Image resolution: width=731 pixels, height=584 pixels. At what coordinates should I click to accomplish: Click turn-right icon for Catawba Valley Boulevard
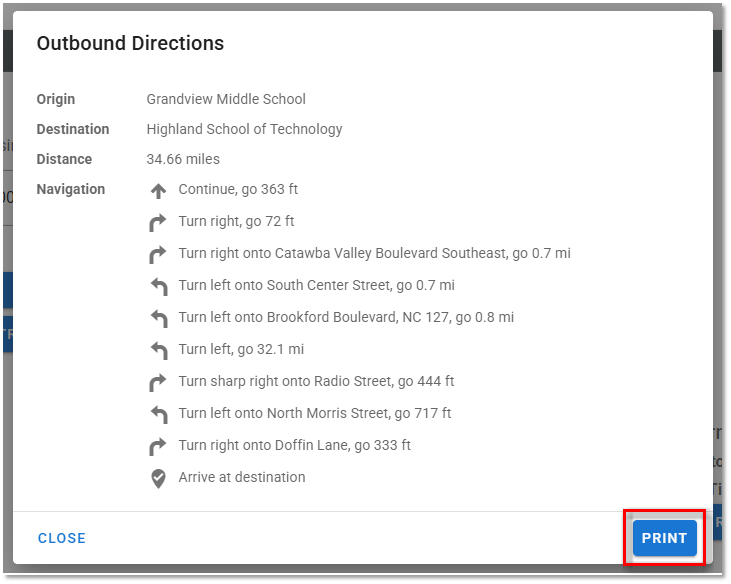158,254
